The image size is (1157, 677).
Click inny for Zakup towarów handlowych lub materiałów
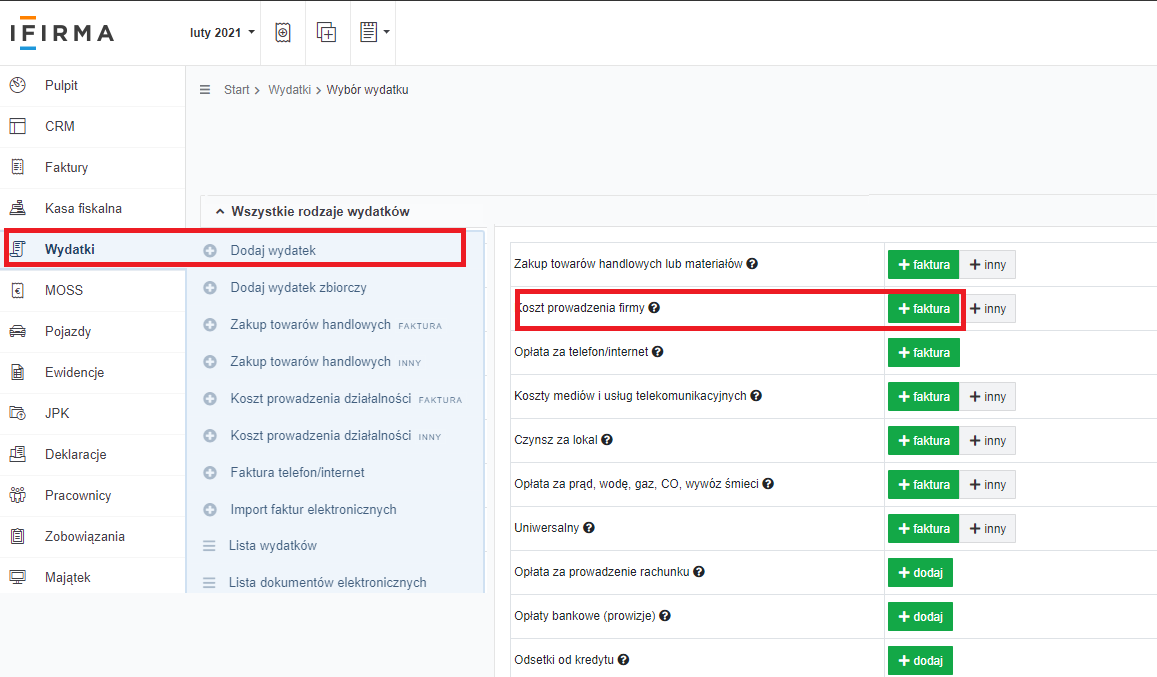coord(987,265)
